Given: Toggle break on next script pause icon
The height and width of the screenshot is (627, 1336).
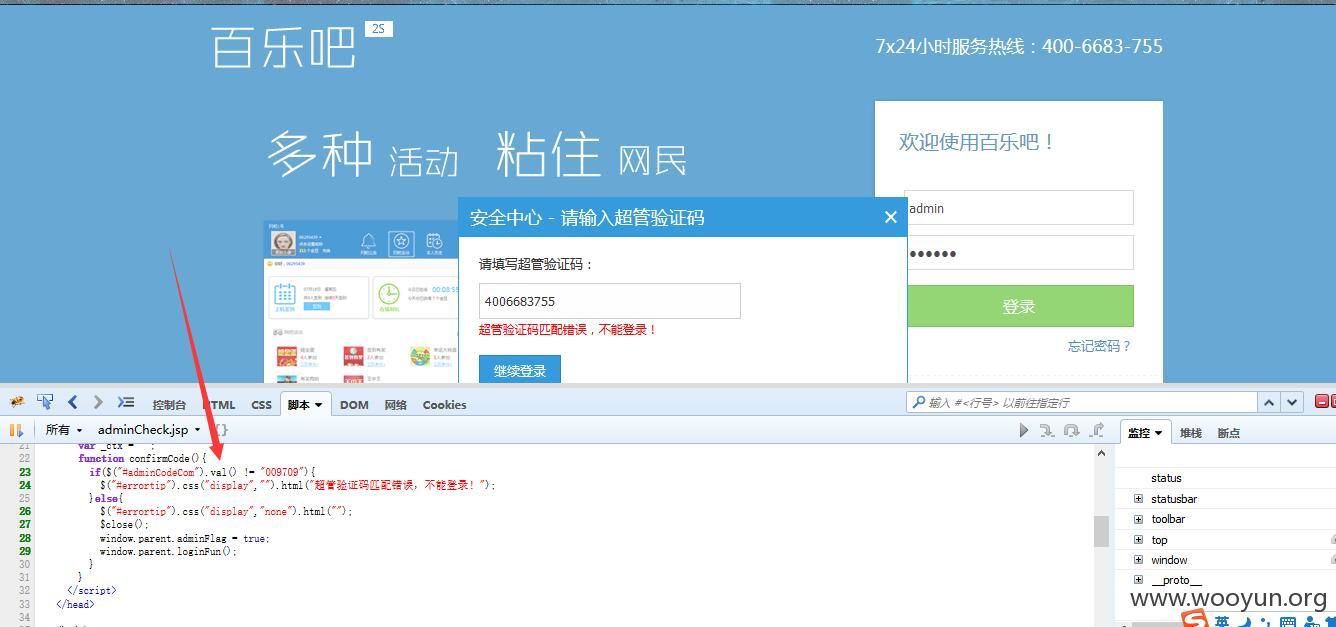Looking at the screenshot, I should (15, 430).
